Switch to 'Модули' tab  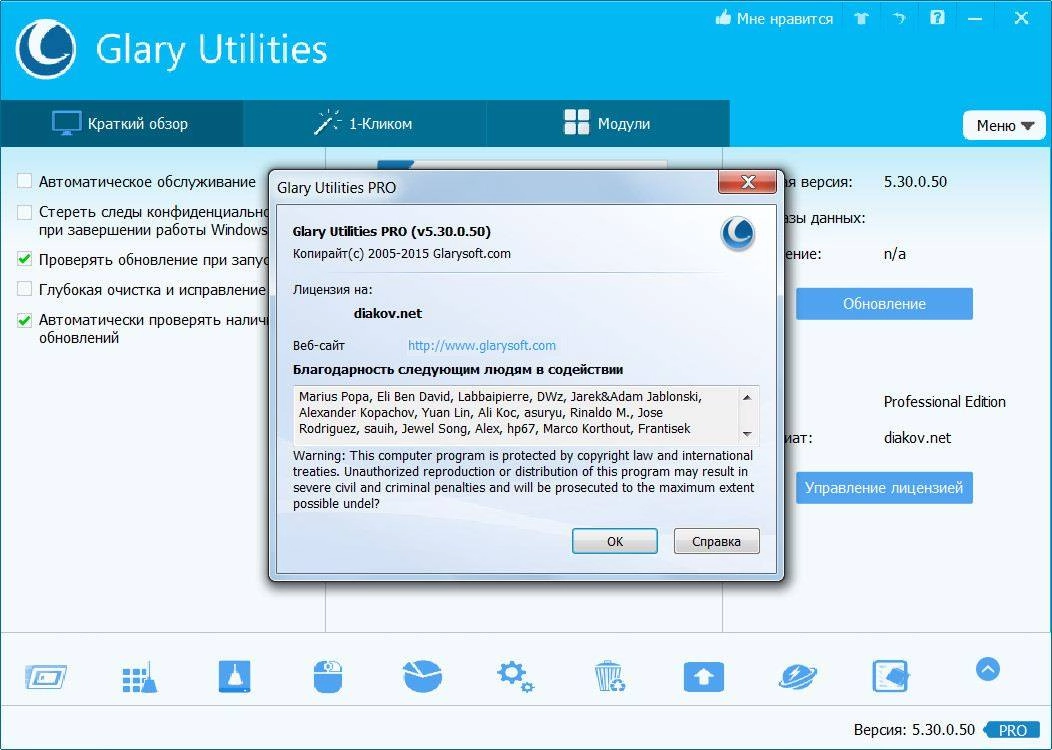point(607,123)
